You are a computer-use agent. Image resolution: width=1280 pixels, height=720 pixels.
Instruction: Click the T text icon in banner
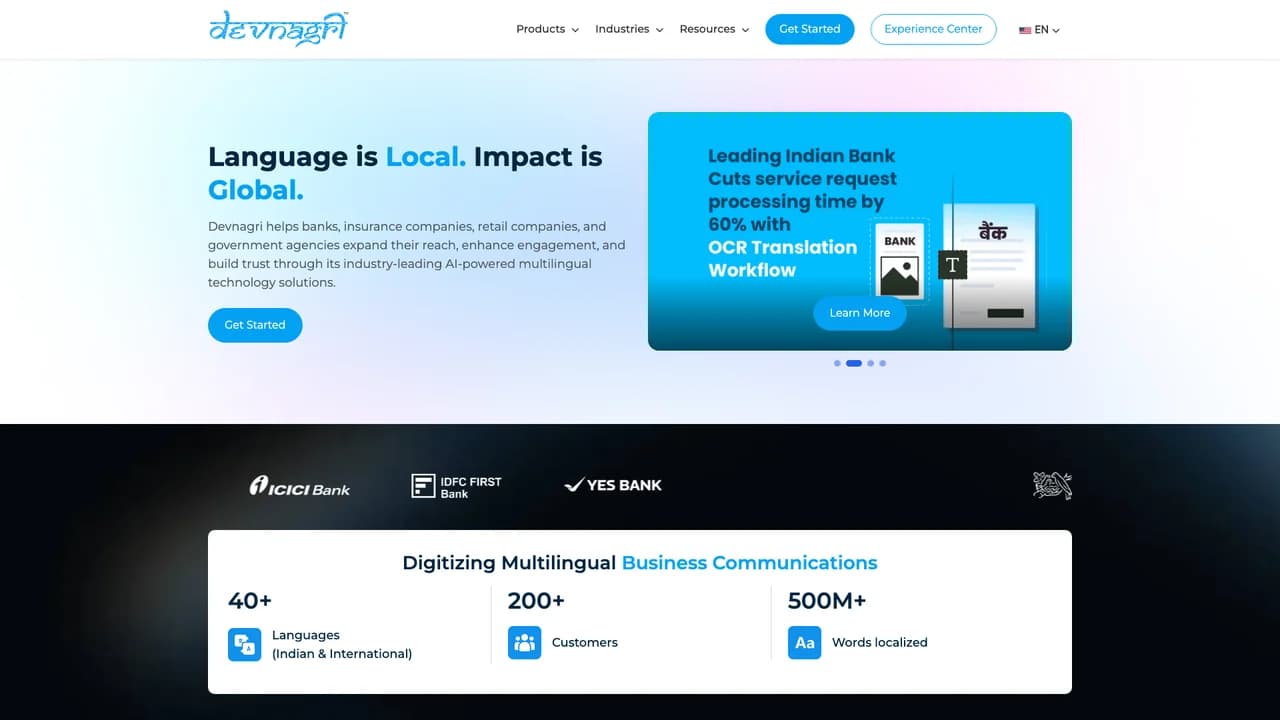coord(952,265)
